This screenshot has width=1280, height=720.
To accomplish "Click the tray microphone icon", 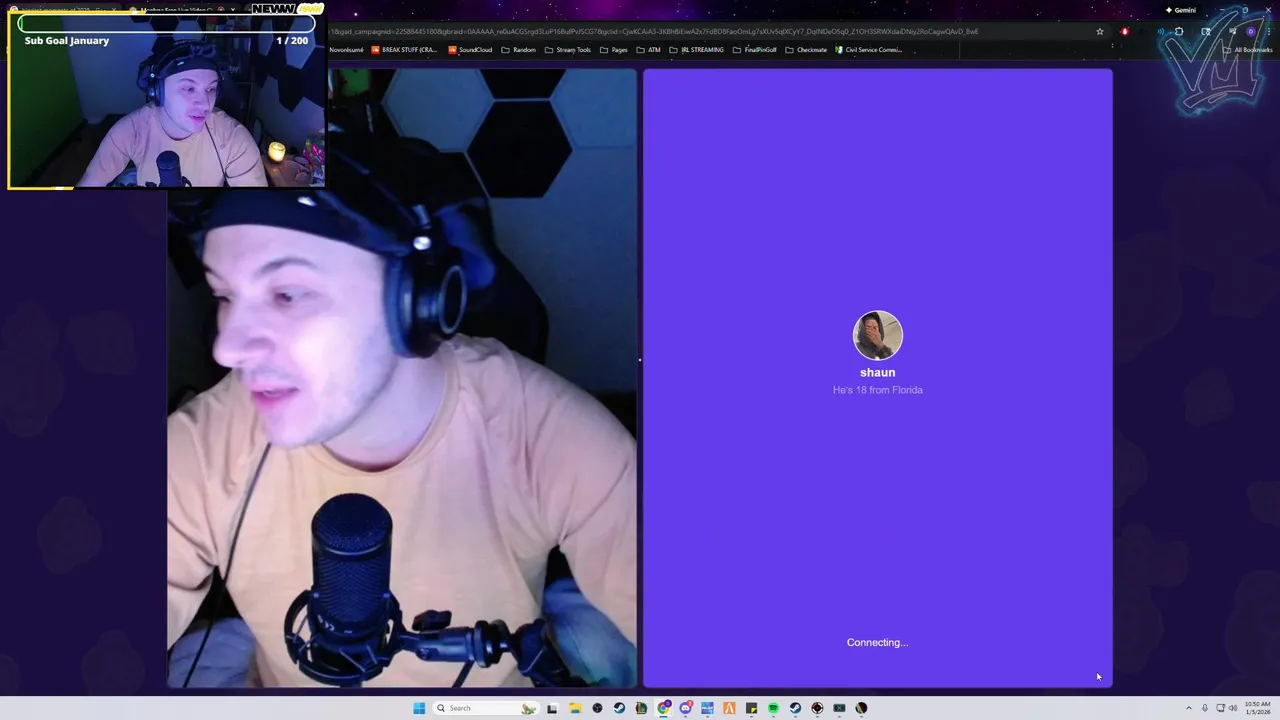I will click(1205, 708).
